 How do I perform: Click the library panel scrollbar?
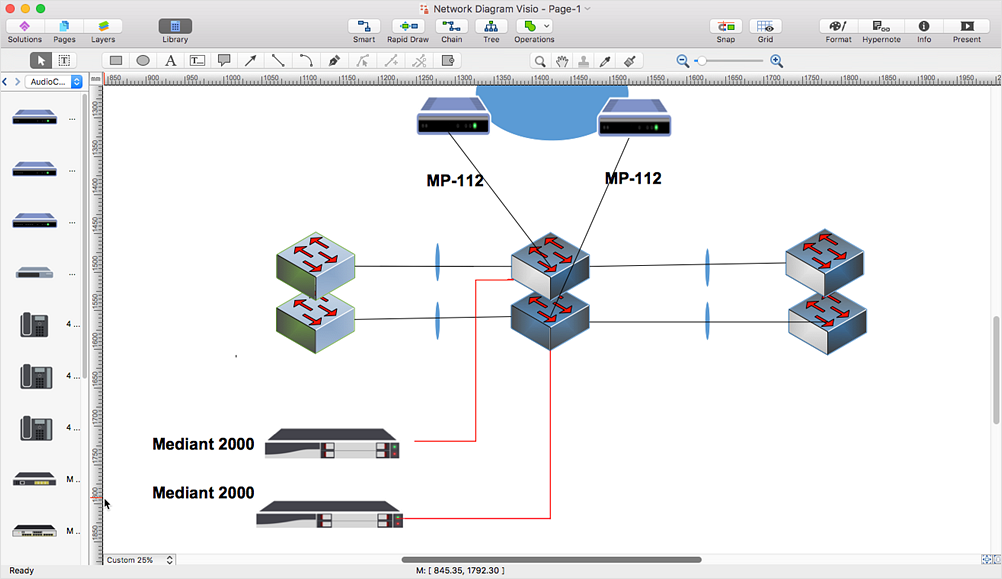click(85, 236)
